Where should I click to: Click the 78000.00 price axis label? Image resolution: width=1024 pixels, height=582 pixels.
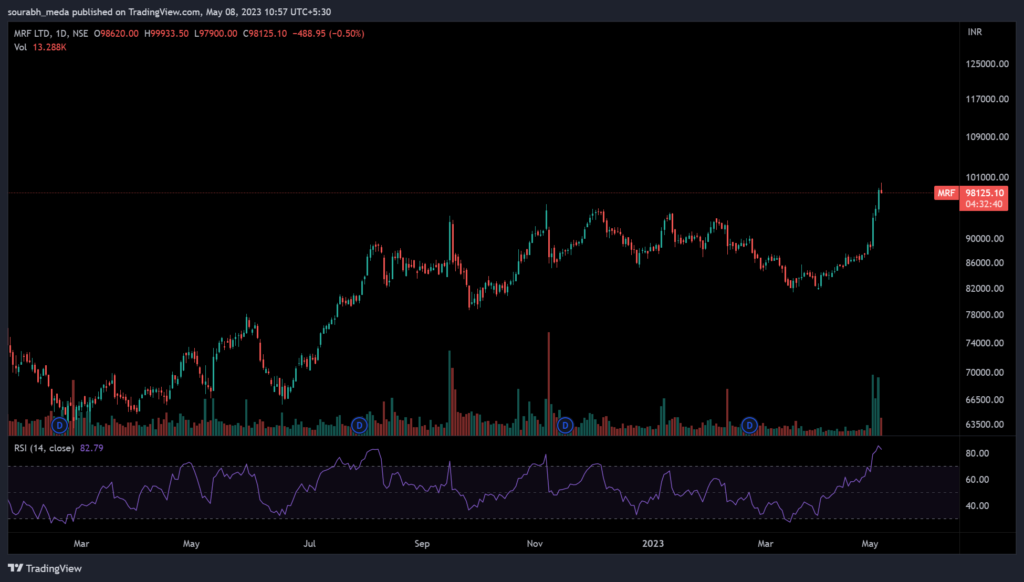click(985, 315)
